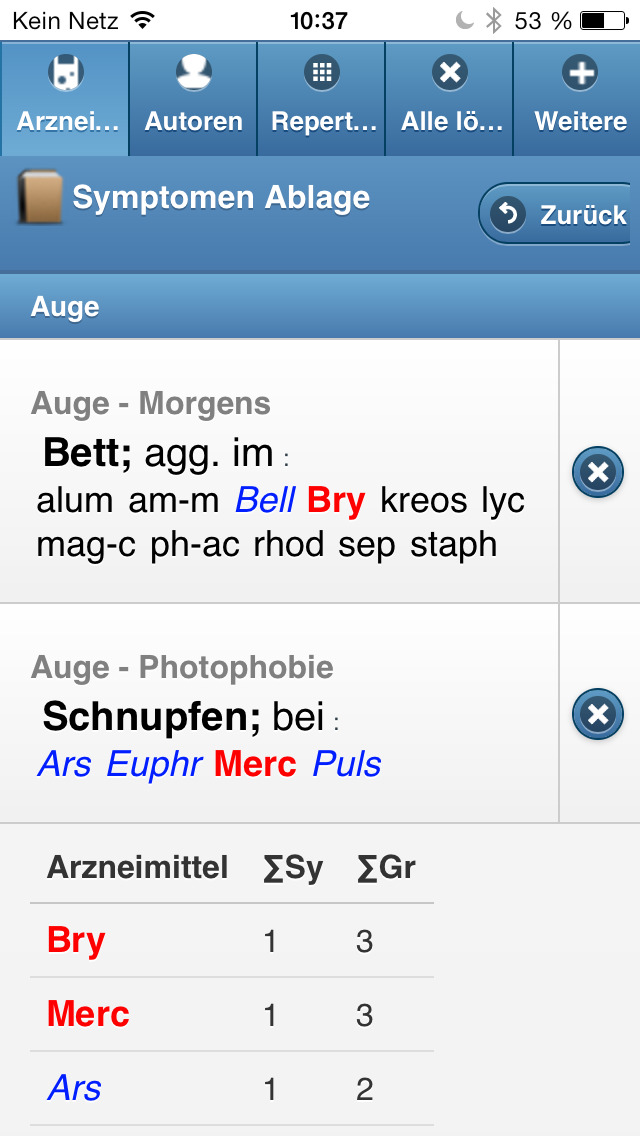Tap the Autoren person icon

194,73
